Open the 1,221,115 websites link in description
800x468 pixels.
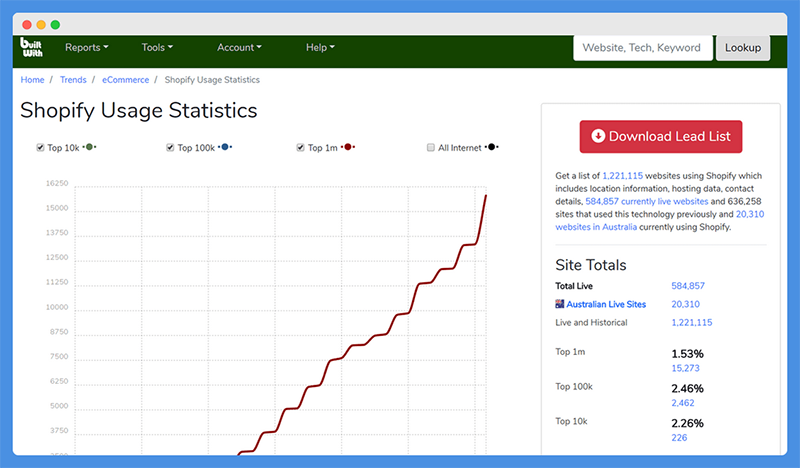(622, 176)
